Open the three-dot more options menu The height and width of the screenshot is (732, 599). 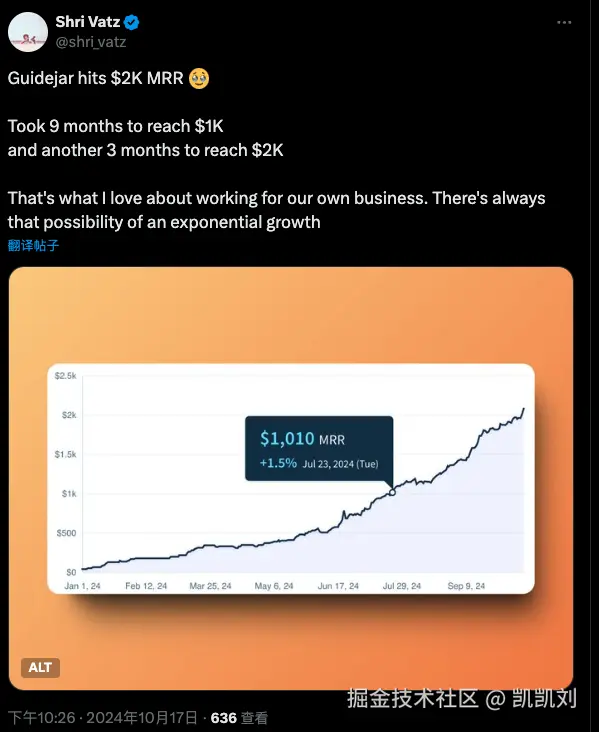(x=564, y=22)
